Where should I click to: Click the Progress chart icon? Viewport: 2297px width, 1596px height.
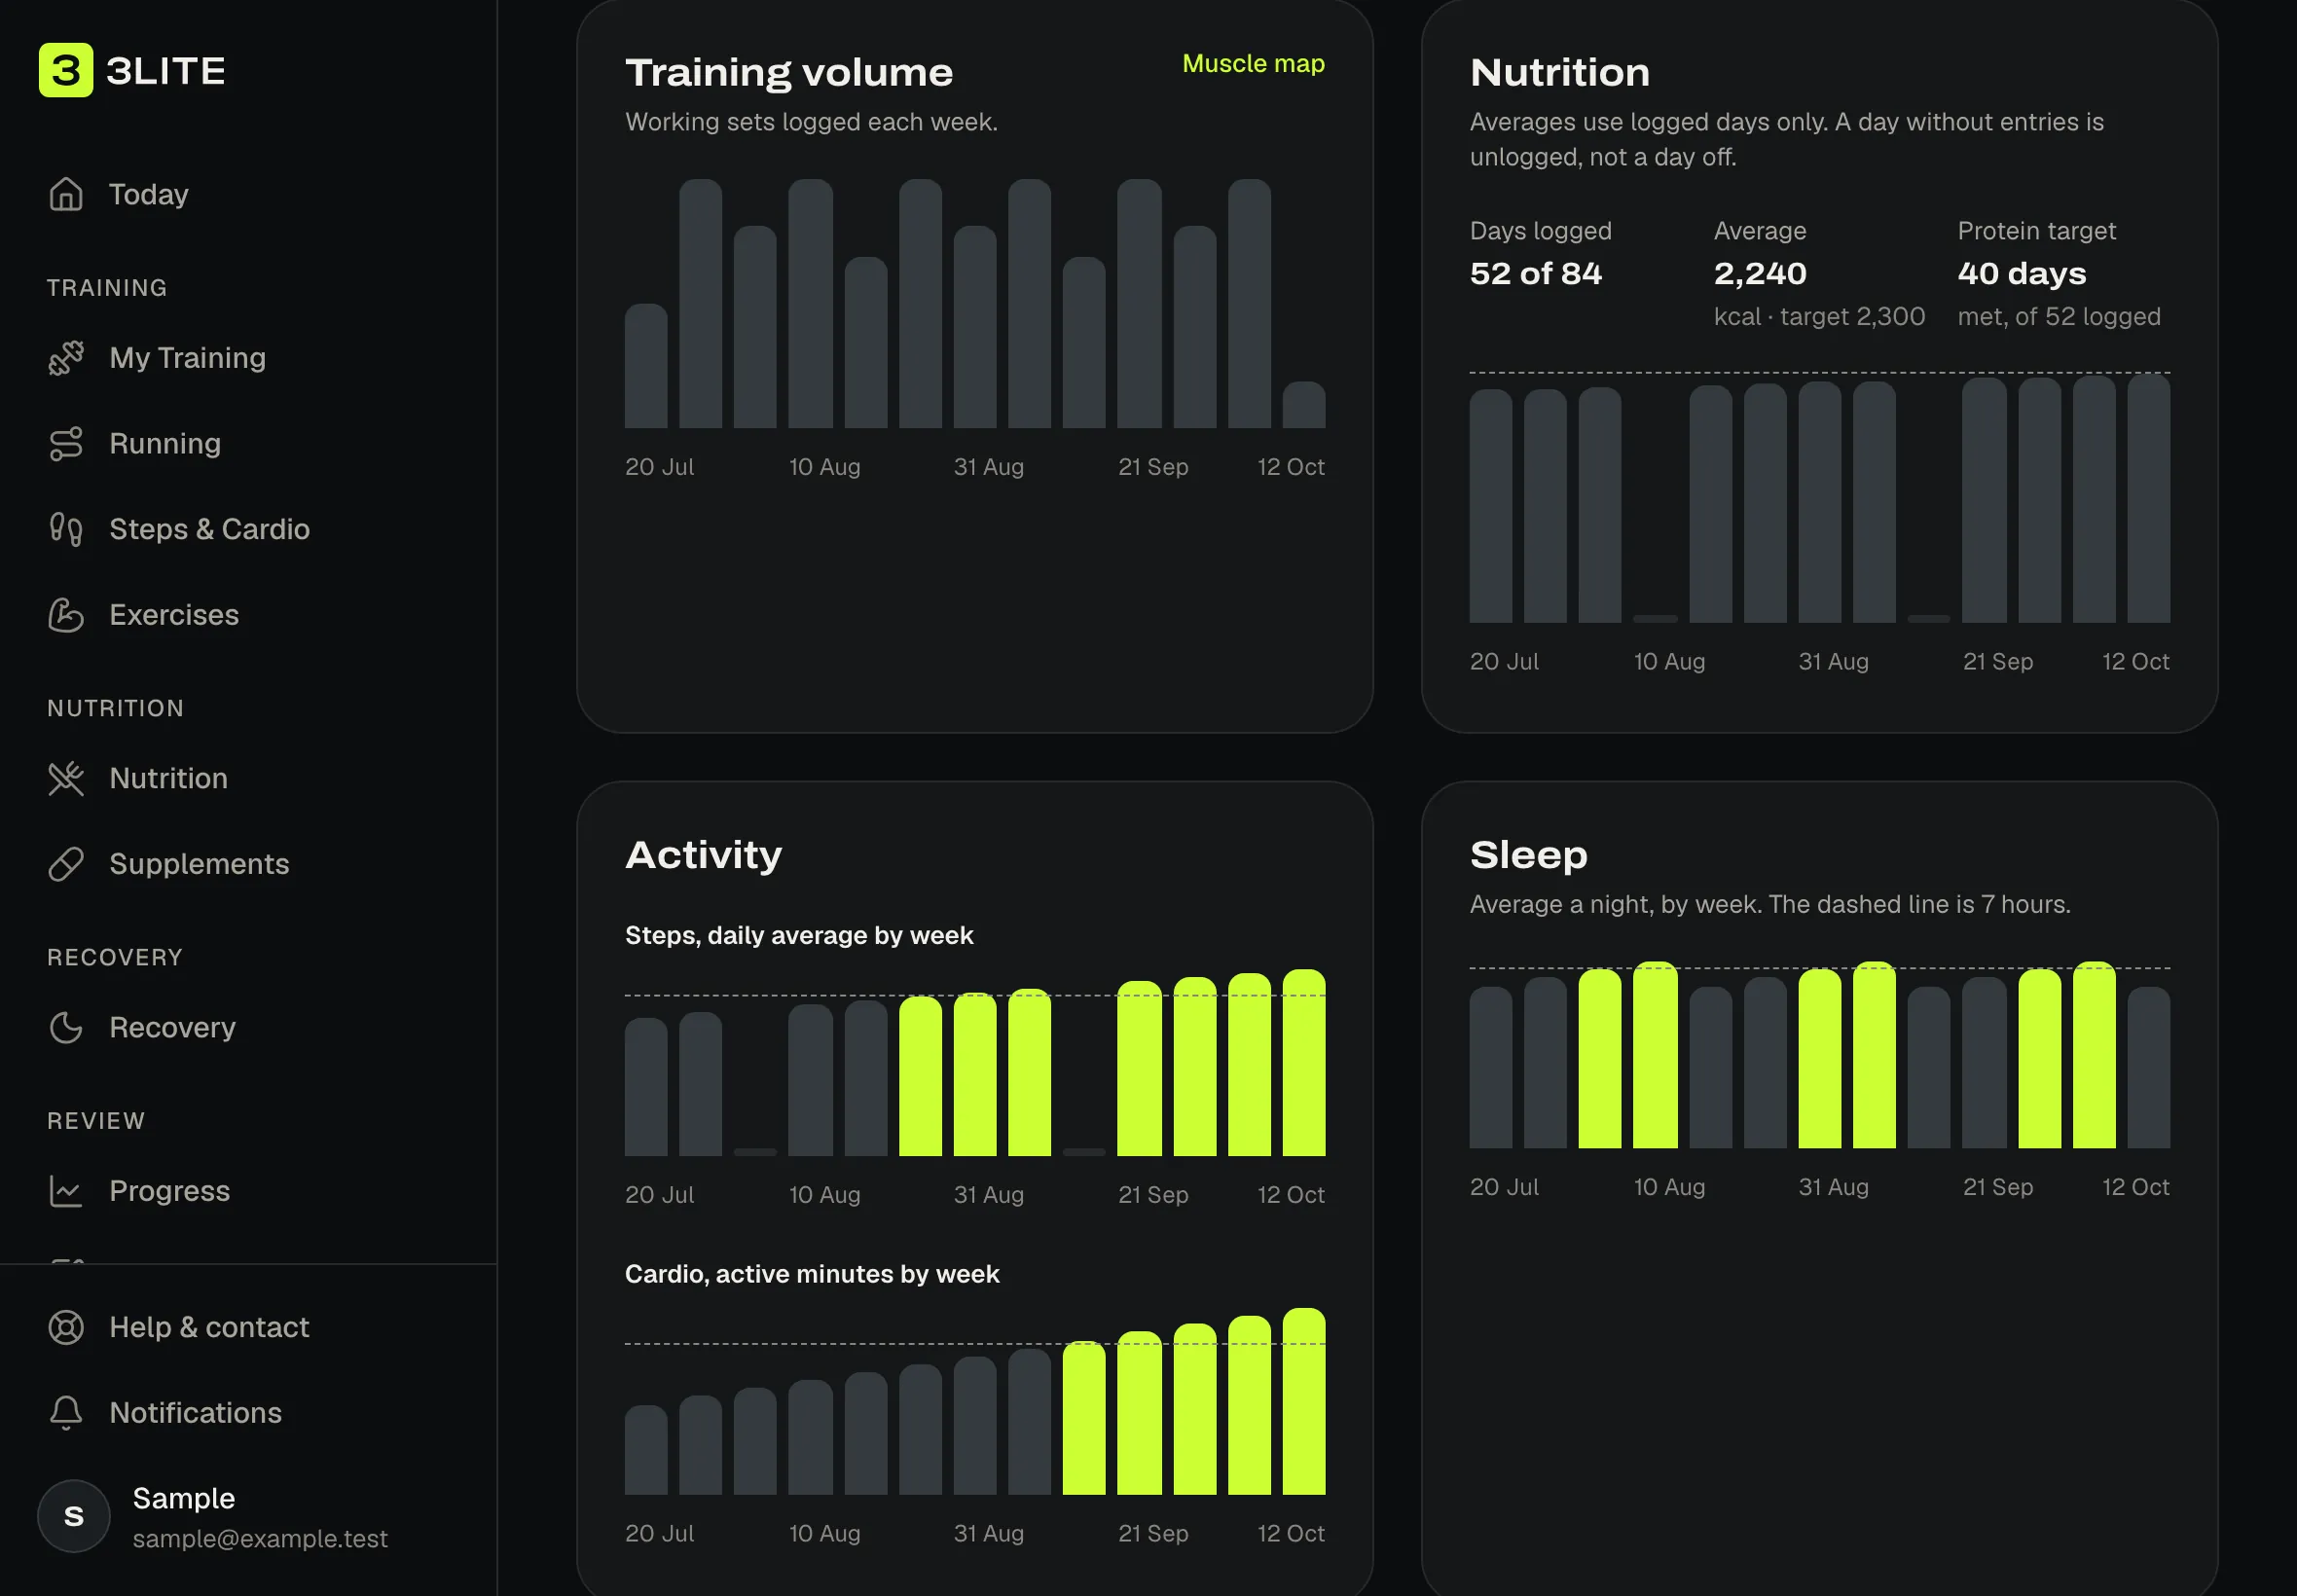point(66,1191)
